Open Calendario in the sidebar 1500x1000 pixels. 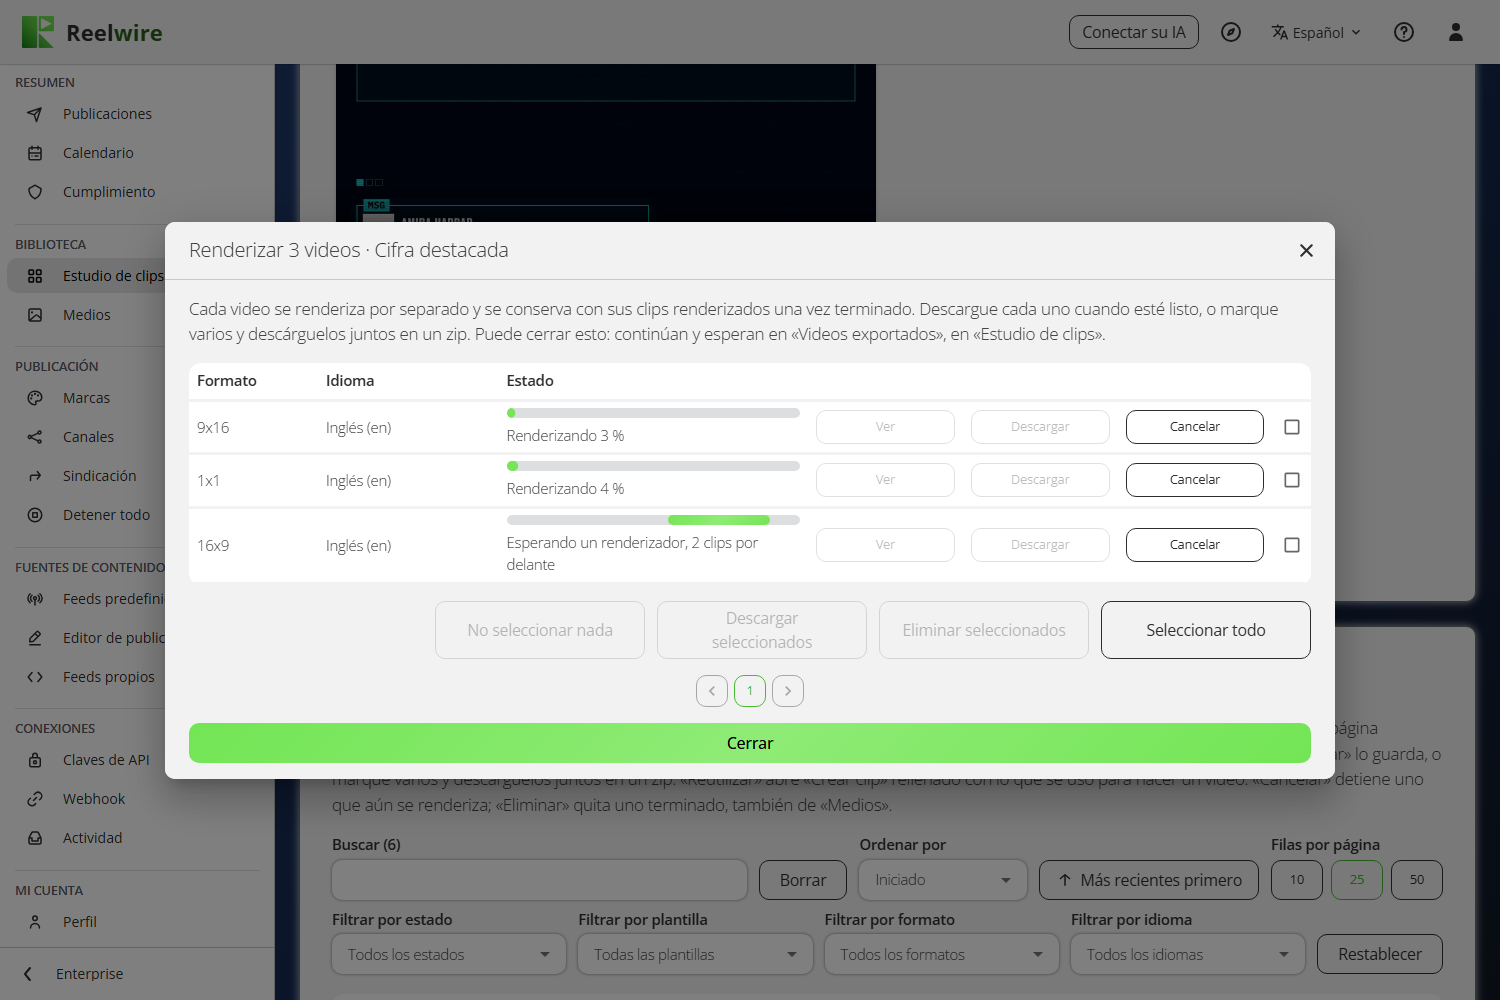(98, 153)
